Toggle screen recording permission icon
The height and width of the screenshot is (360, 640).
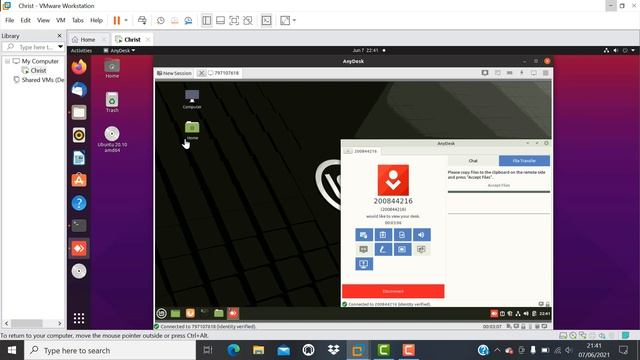coord(402,249)
